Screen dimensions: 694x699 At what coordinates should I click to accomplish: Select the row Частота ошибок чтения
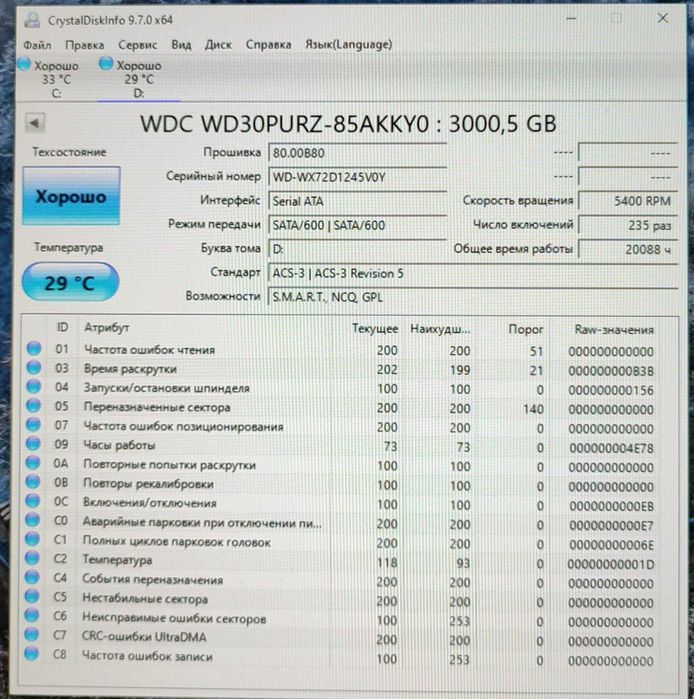pyautogui.click(x=341, y=350)
